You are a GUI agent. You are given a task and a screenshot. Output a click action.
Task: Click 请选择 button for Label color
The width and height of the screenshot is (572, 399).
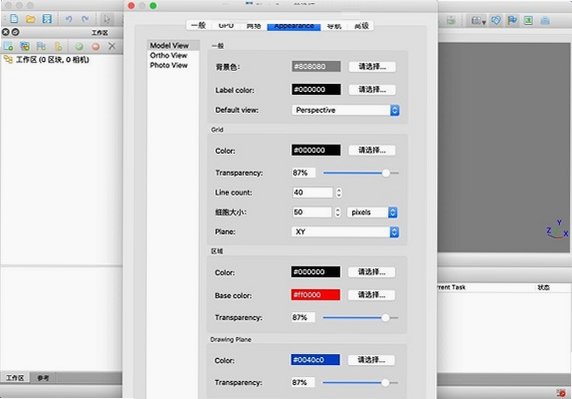click(x=372, y=90)
